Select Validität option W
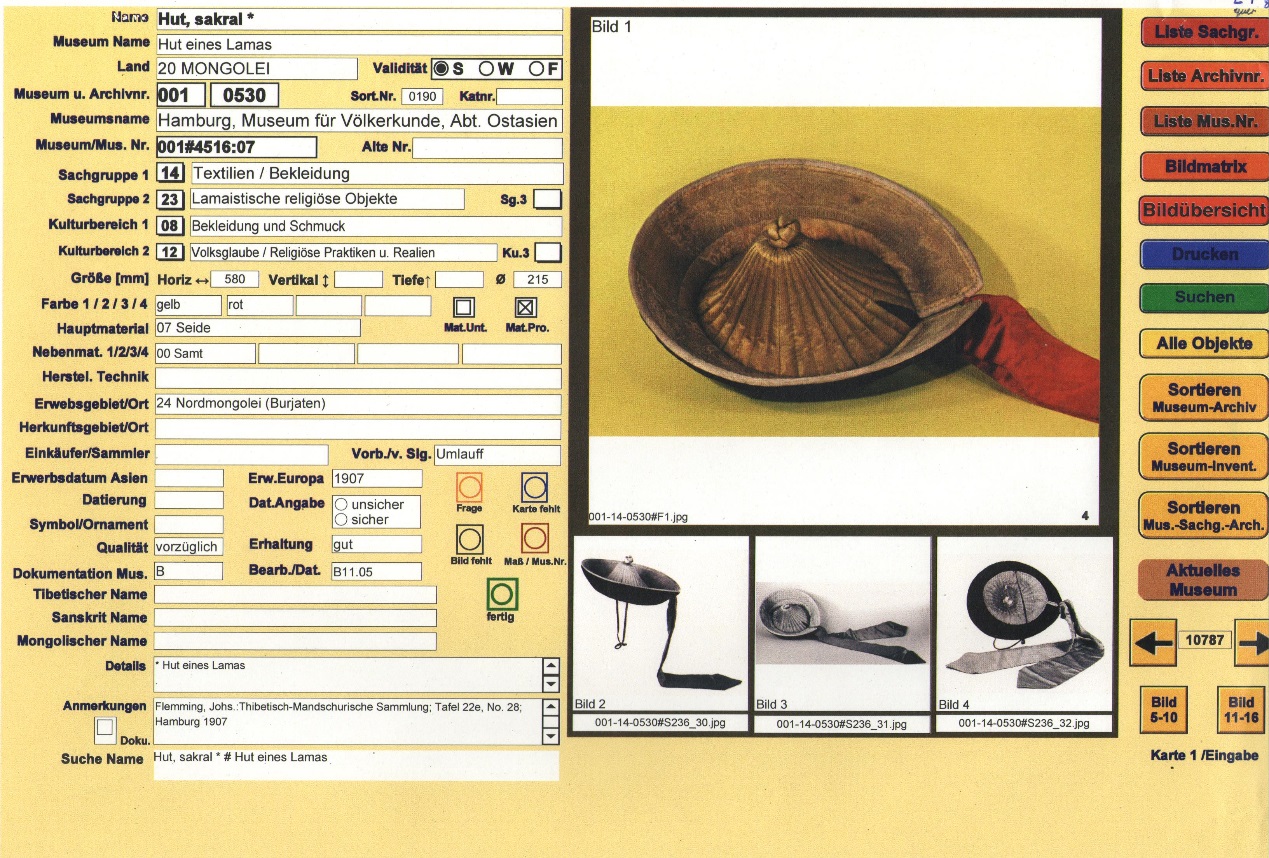Viewport: 1269px width, 858px height. pyautogui.click(x=487, y=69)
